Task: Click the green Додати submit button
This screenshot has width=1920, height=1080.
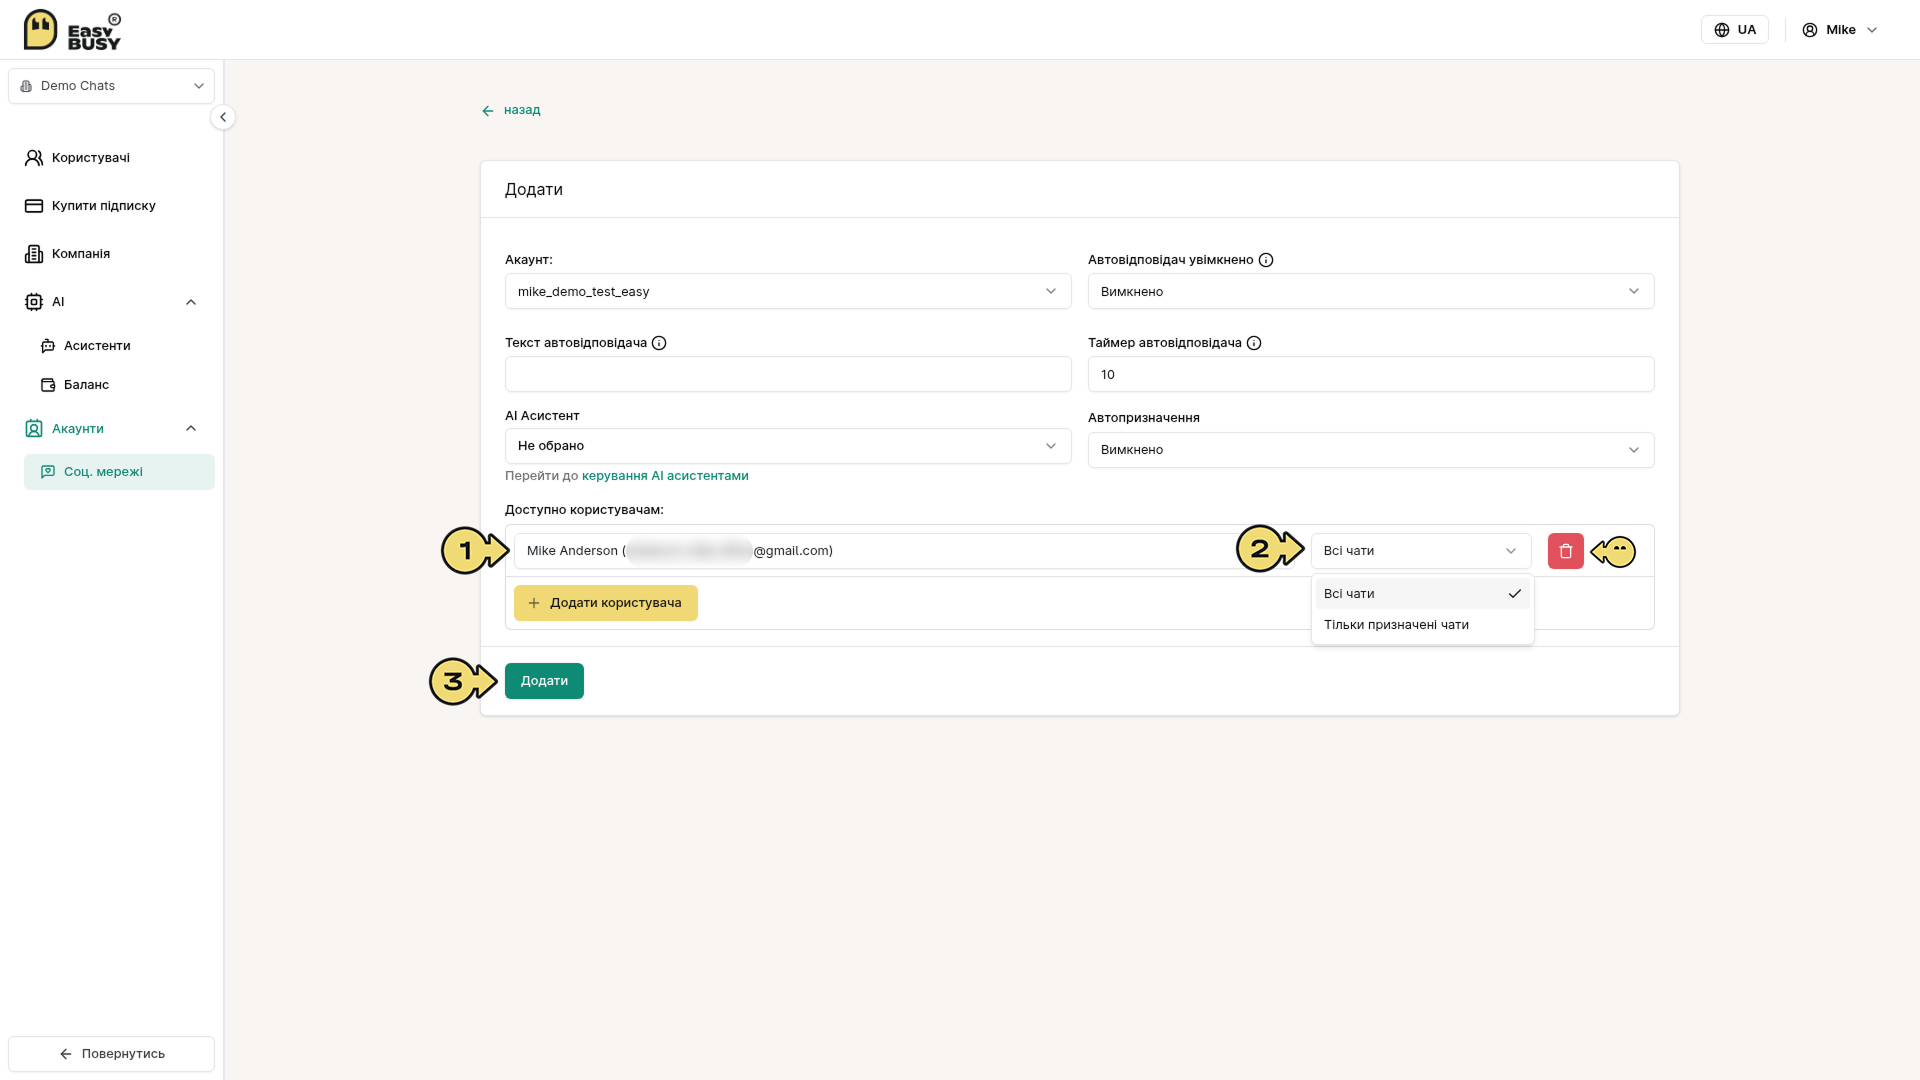Action: coord(544,681)
